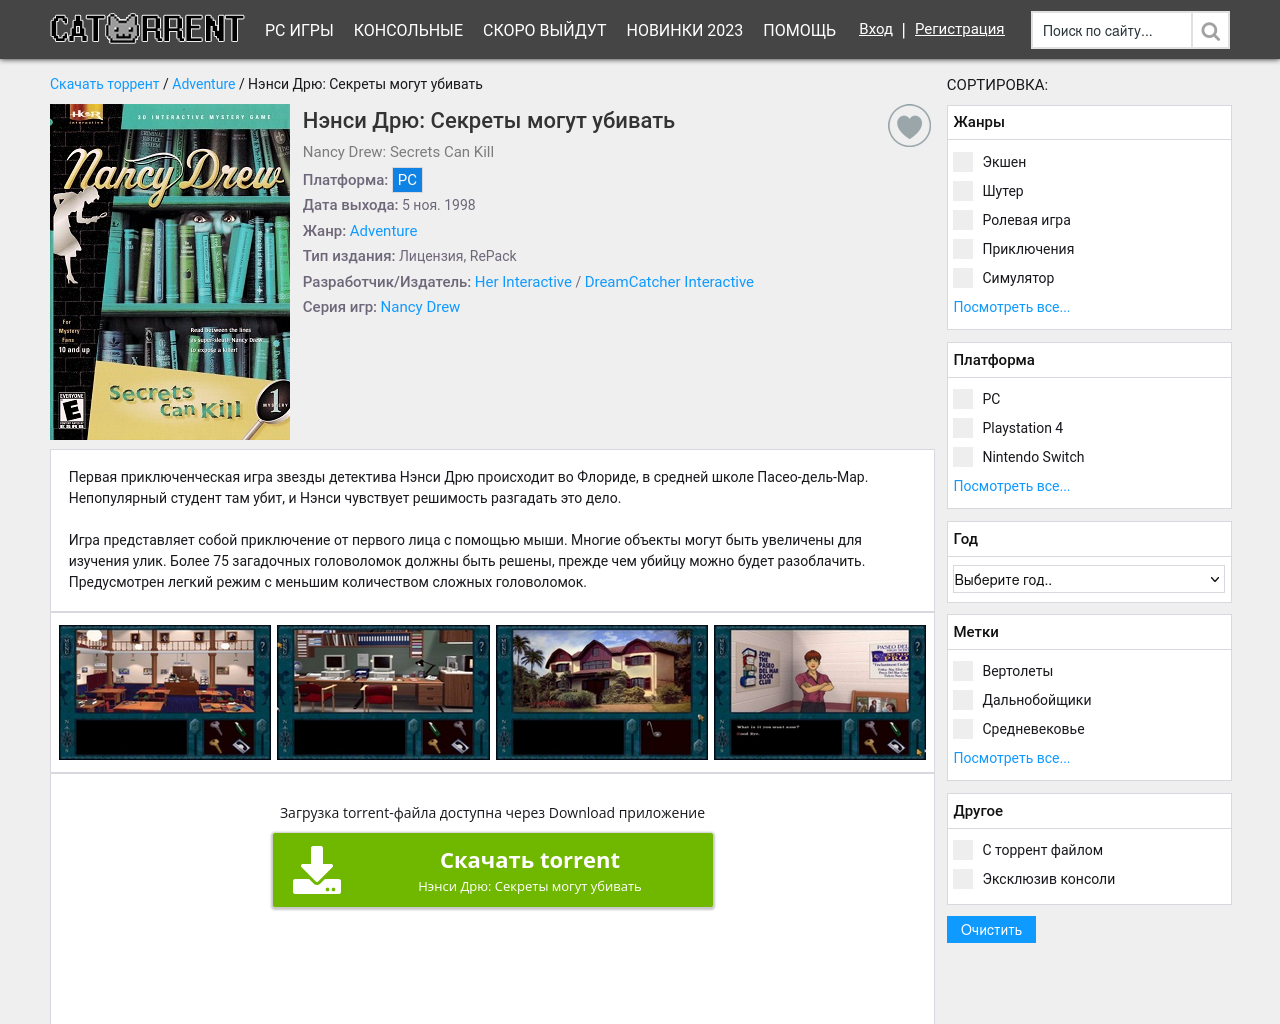This screenshot has height=1024, width=1280.
Task: Enable the Экшен genre checkbox
Action: [x=963, y=162]
